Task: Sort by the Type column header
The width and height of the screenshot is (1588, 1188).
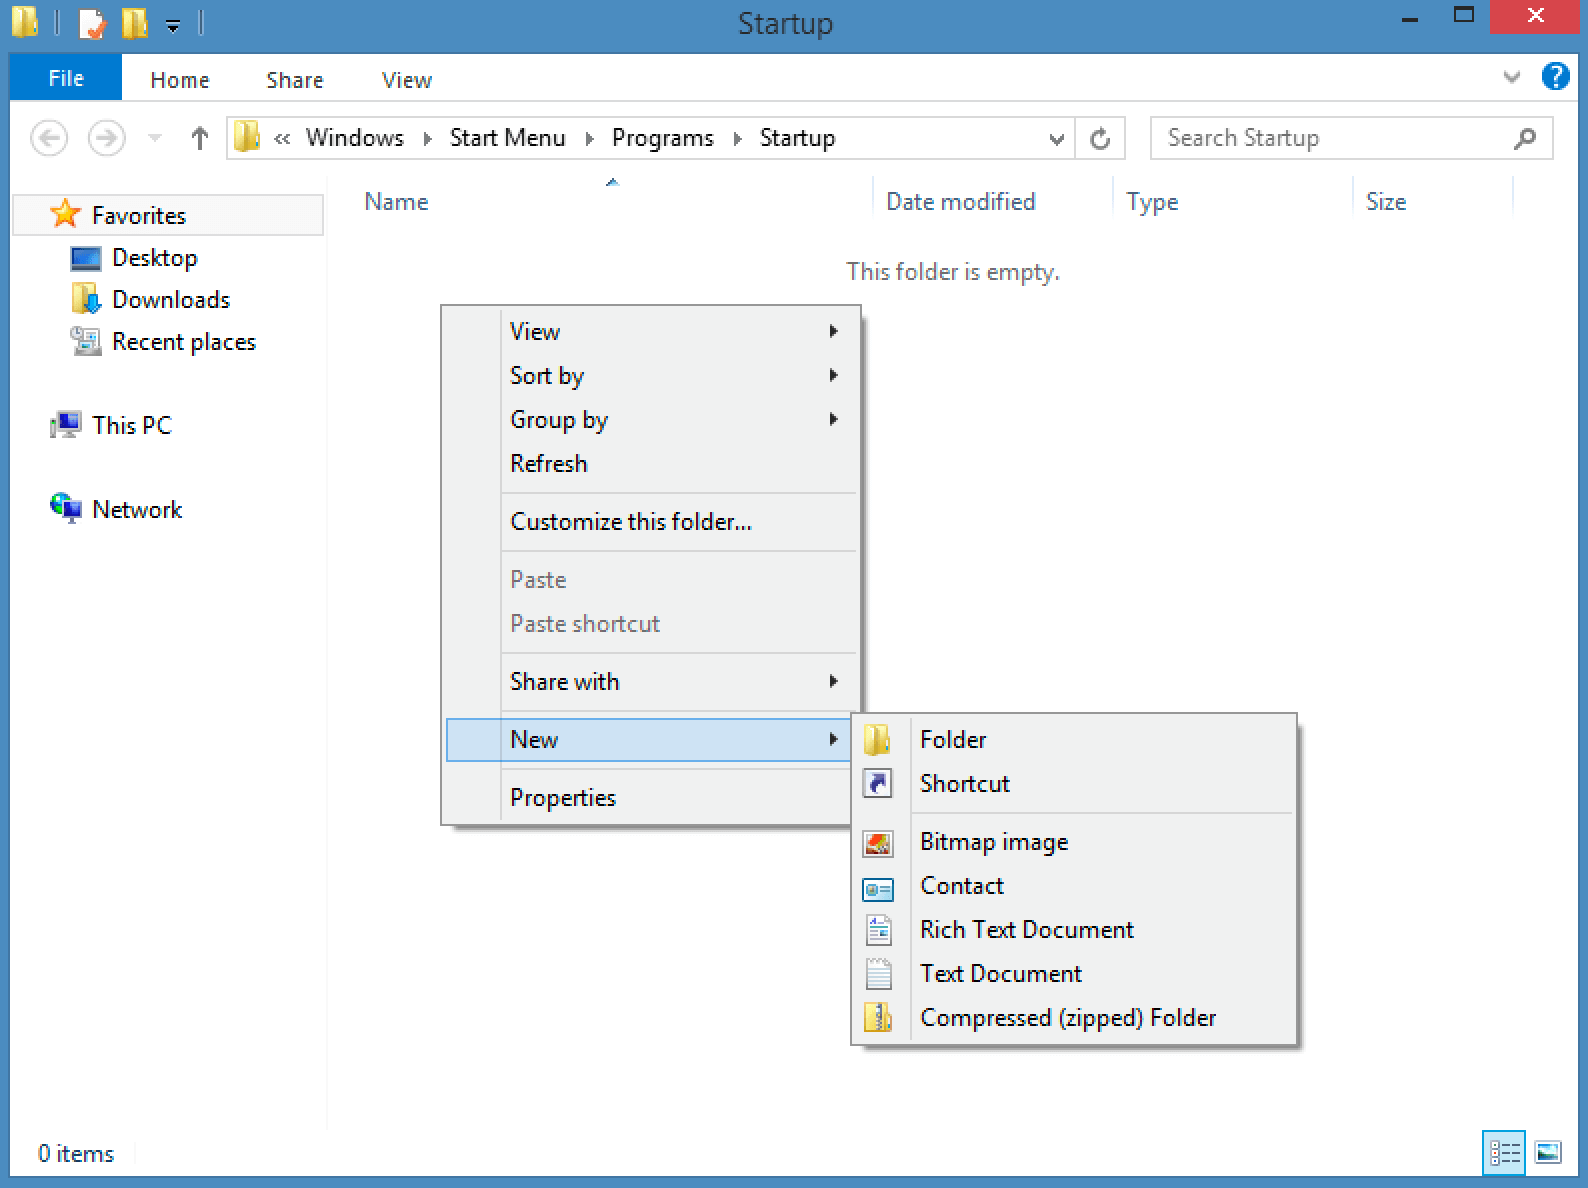Action: 1152,202
